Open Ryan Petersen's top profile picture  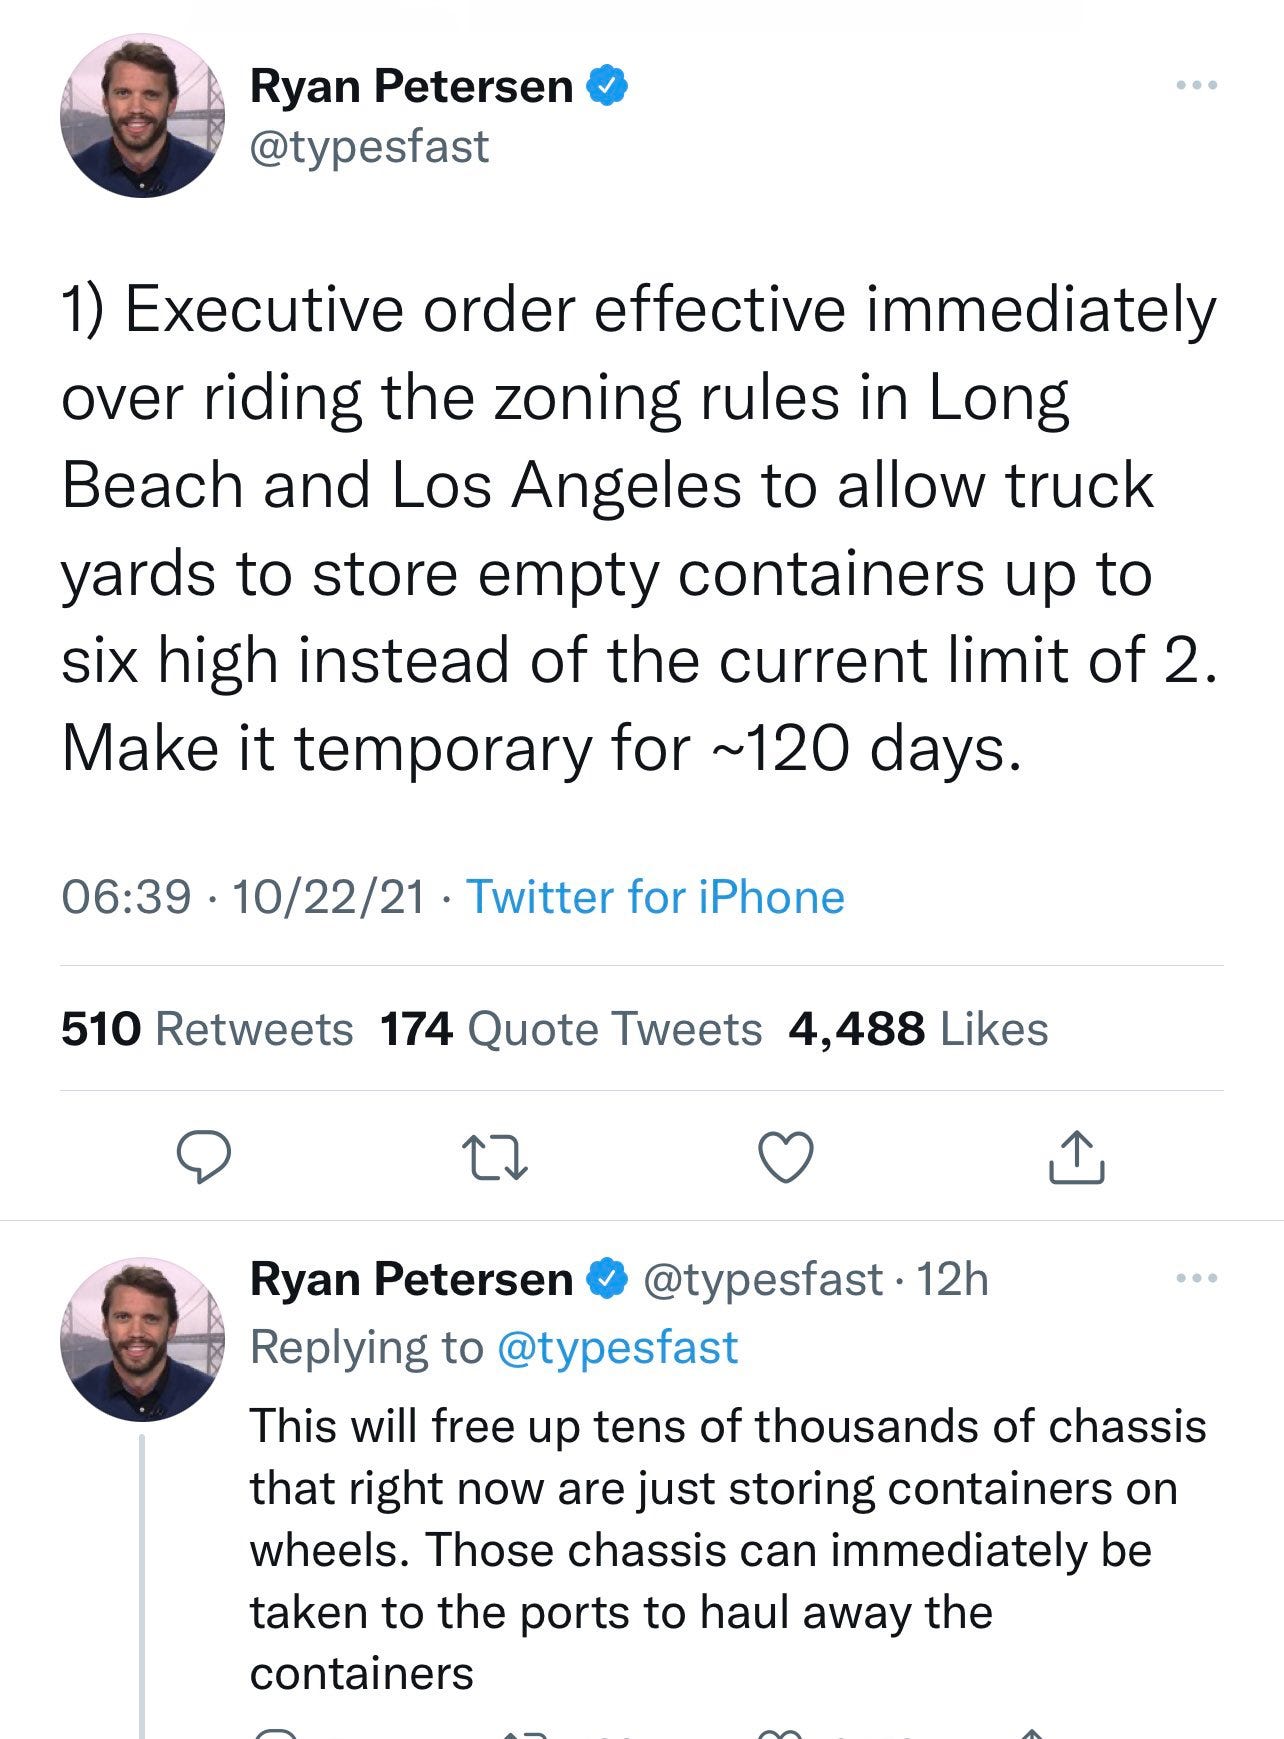tap(142, 116)
